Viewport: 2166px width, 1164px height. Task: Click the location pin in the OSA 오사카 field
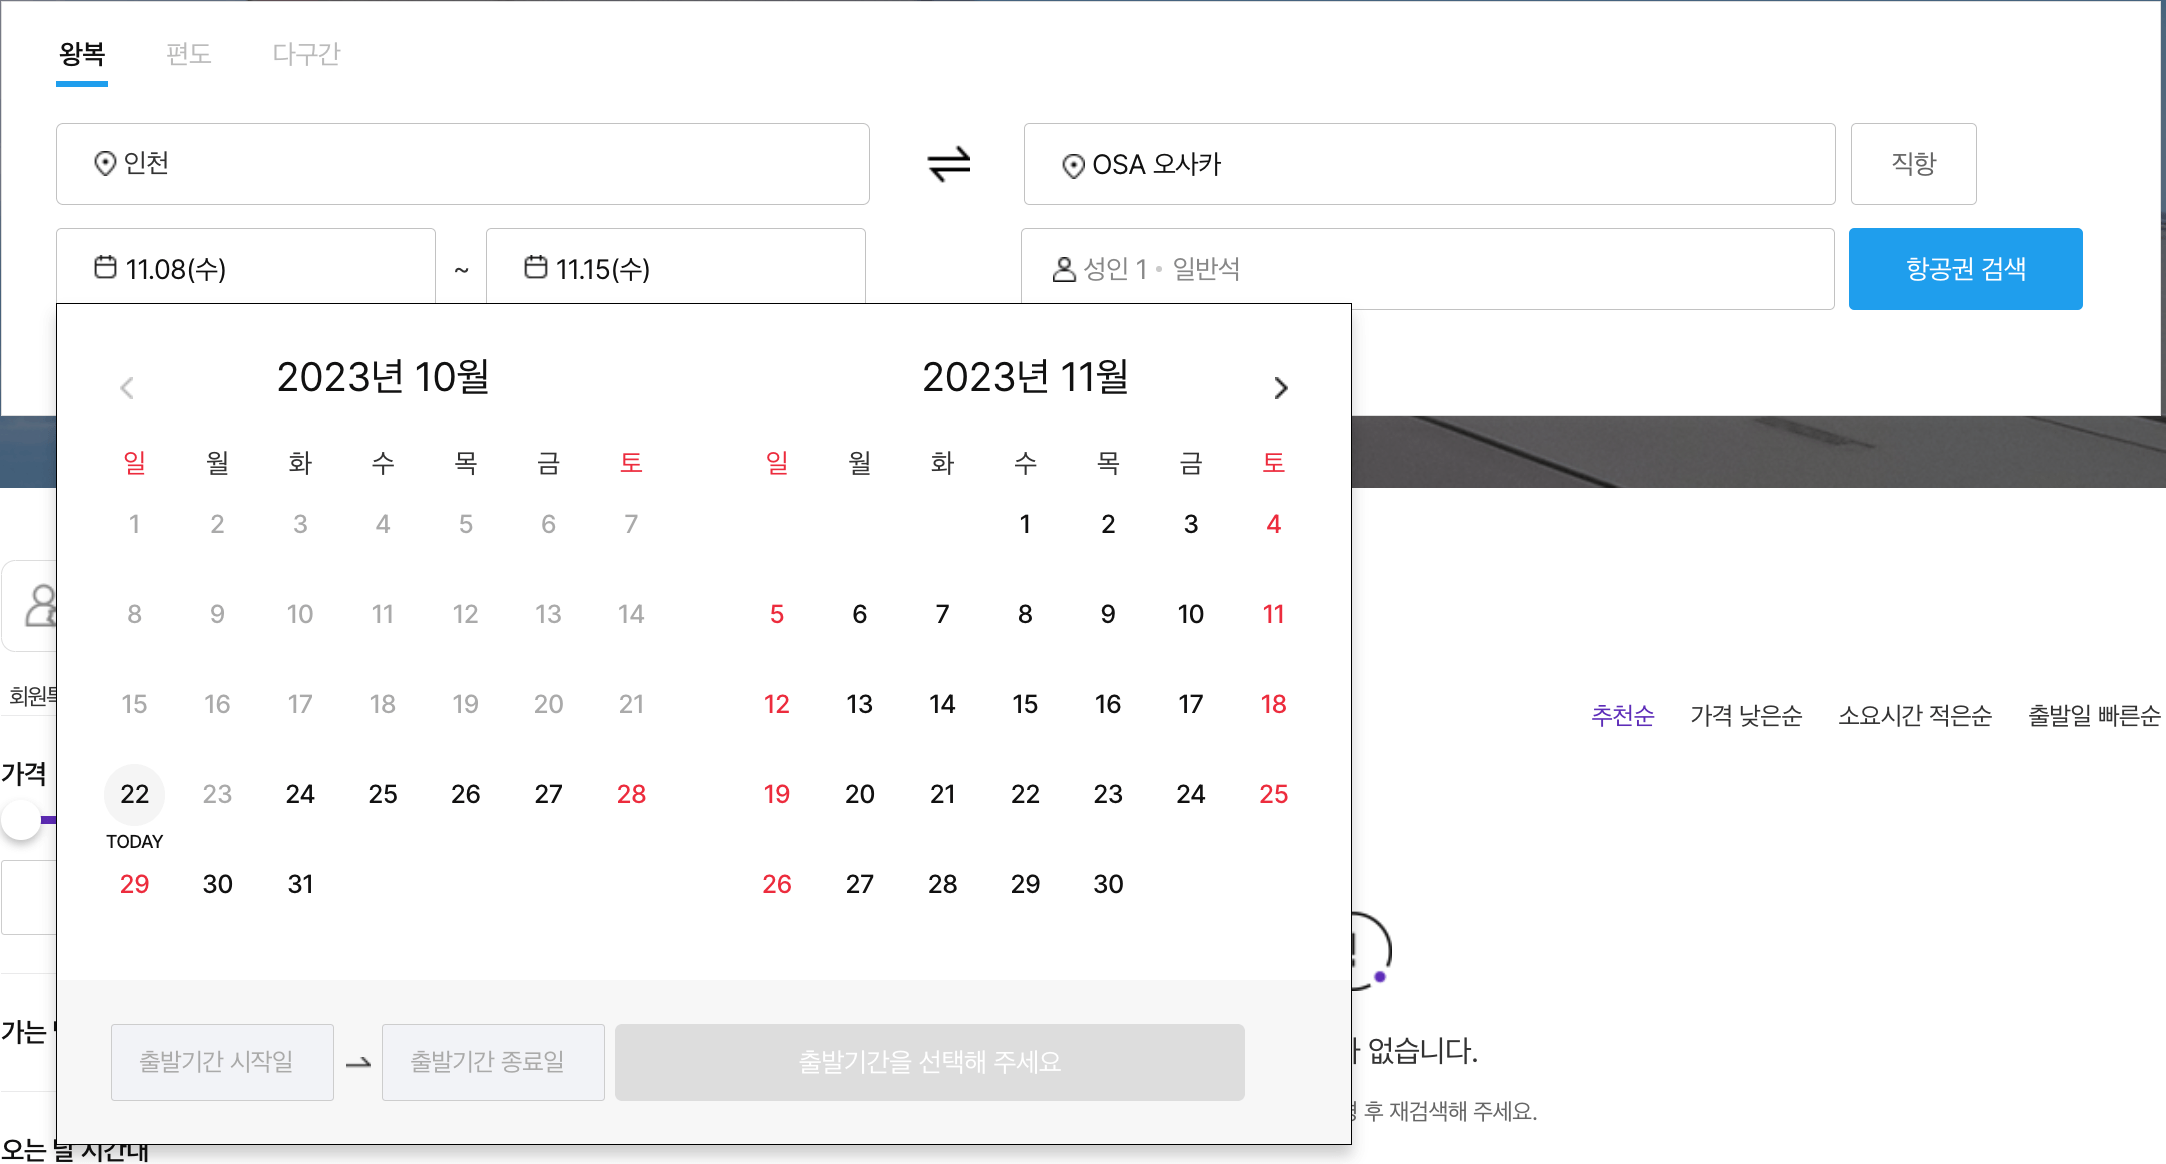coord(1072,164)
